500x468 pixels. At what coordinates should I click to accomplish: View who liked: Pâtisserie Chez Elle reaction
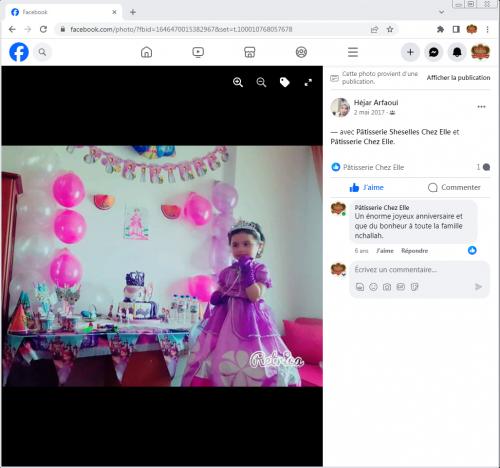(x=373, y=167)
